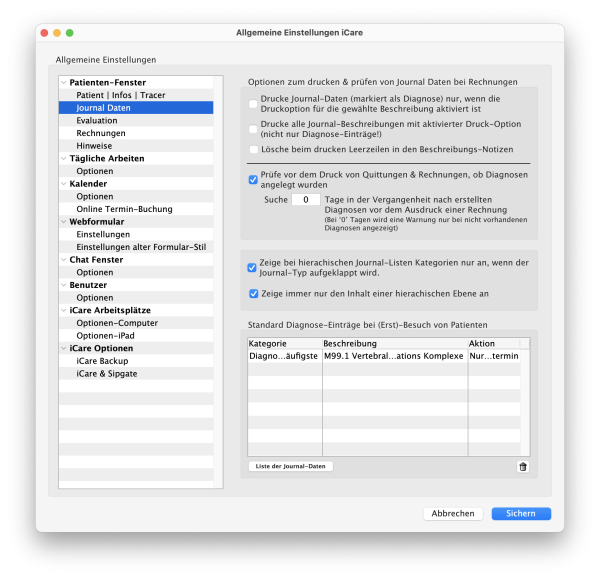Open Liste der Journal-Daten

pyautogui.click(x=291, y=466)
